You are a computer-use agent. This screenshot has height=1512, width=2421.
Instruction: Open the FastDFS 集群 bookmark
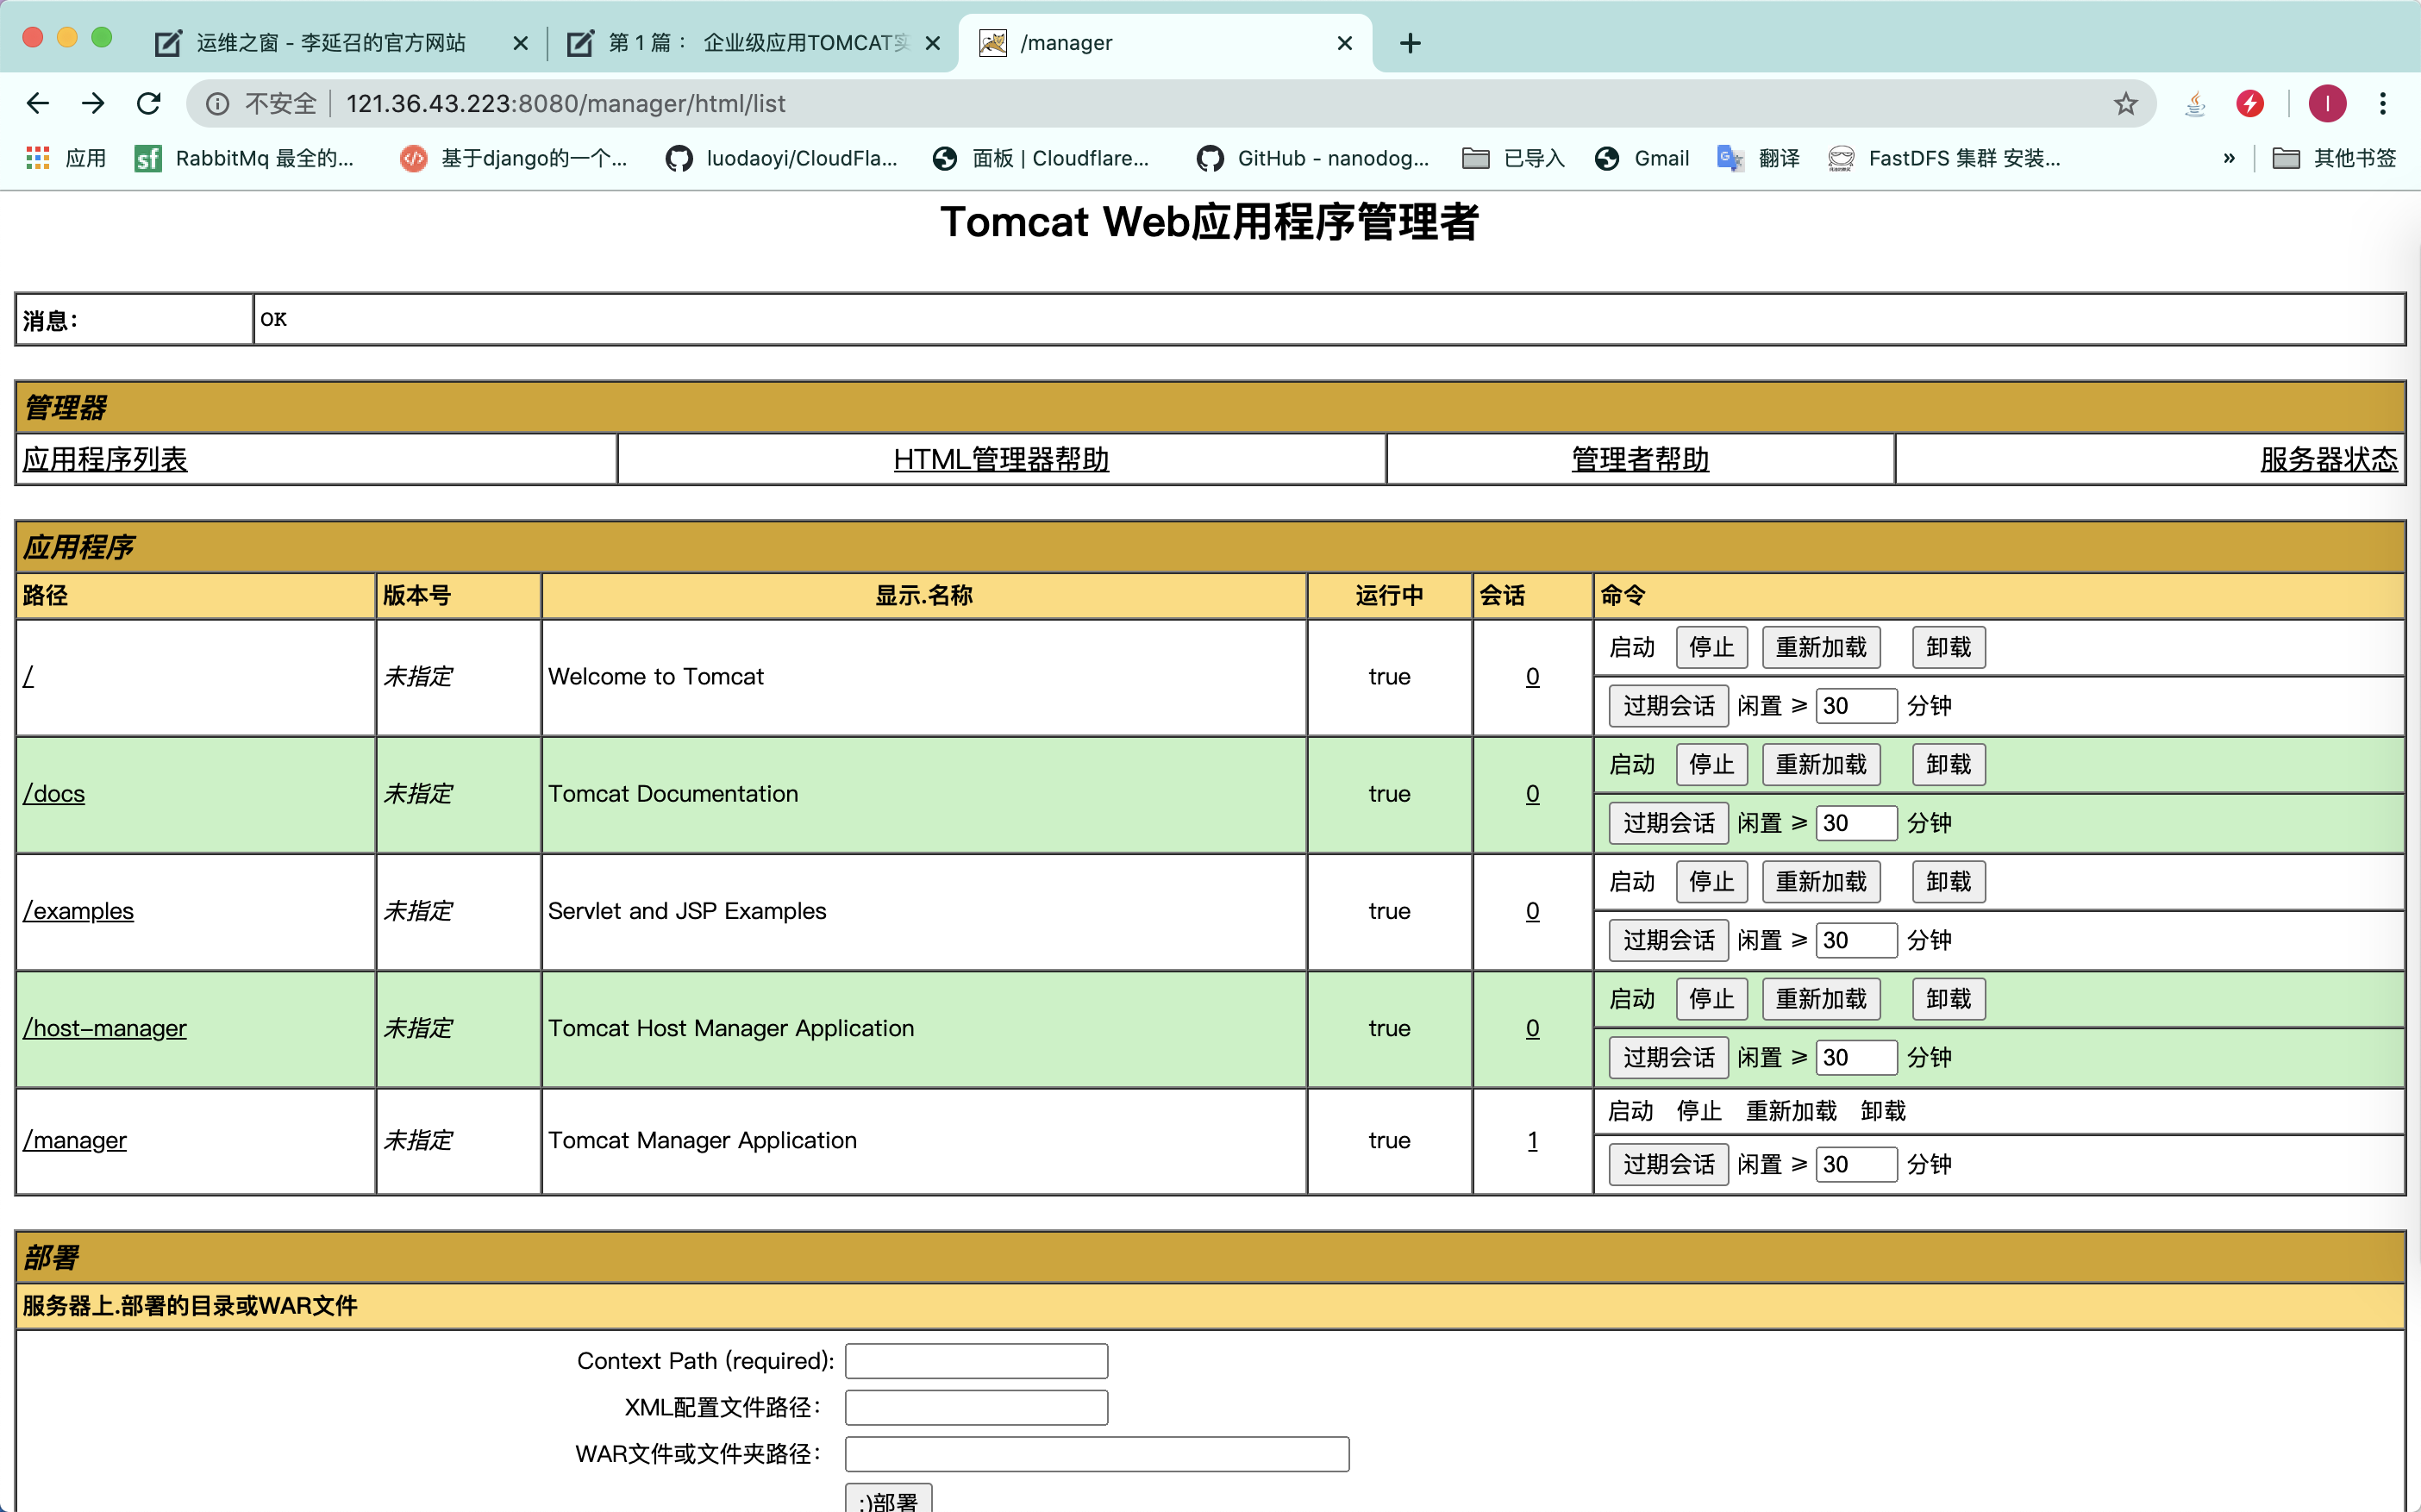coord(1944,158)
